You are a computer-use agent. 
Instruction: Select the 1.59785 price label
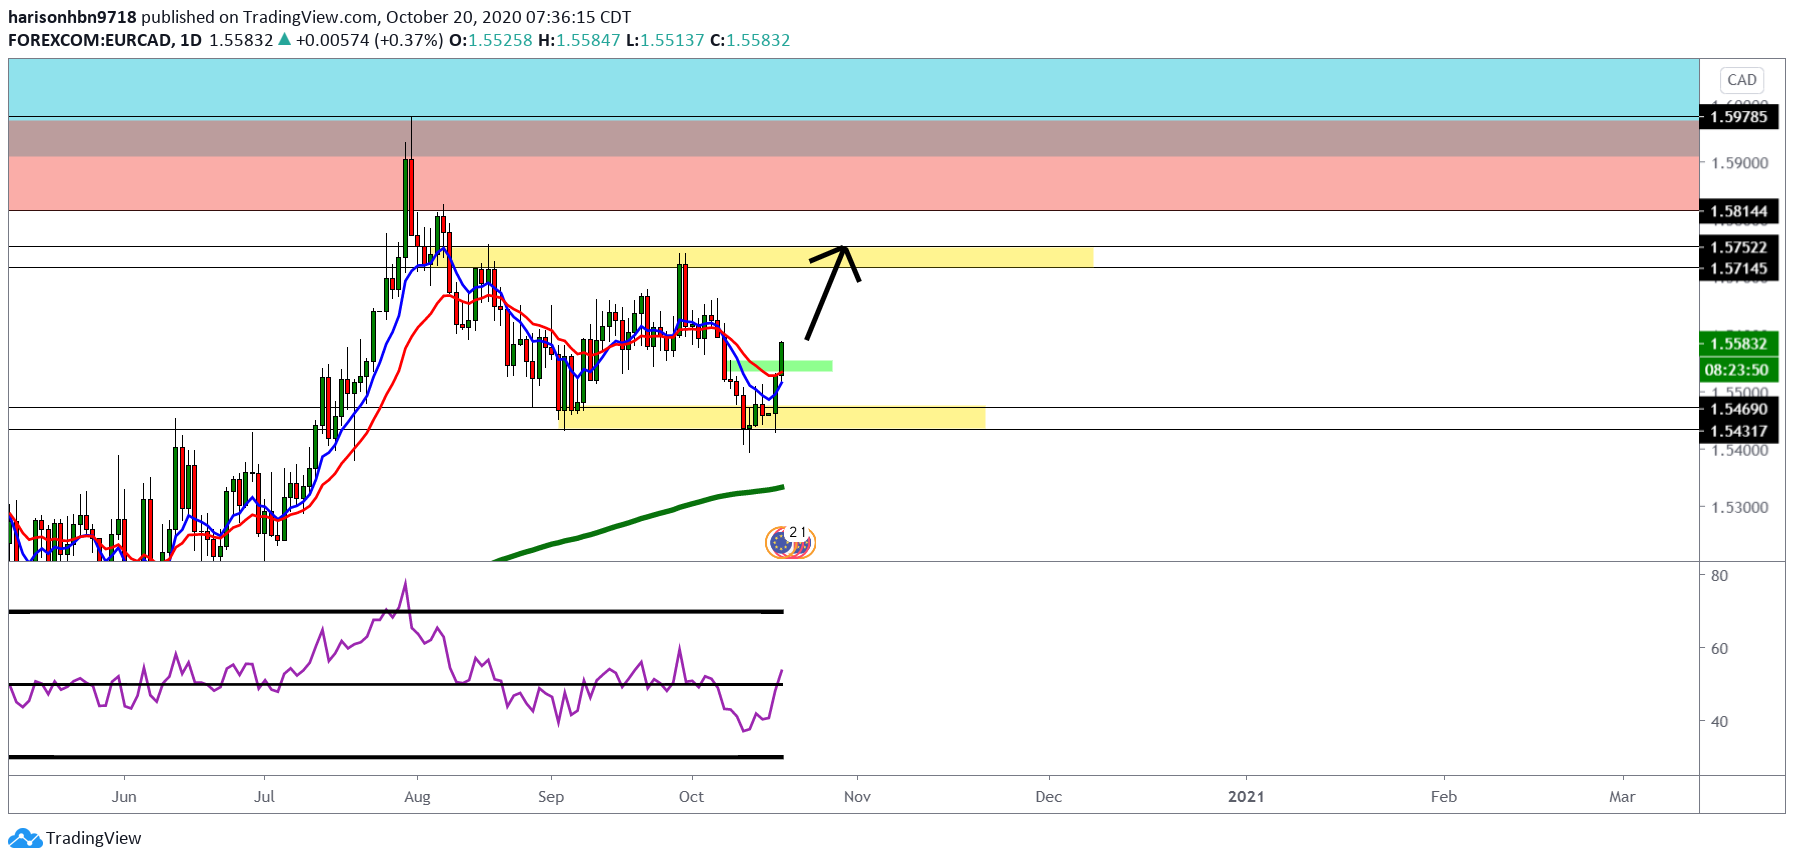pos(1739,117)
